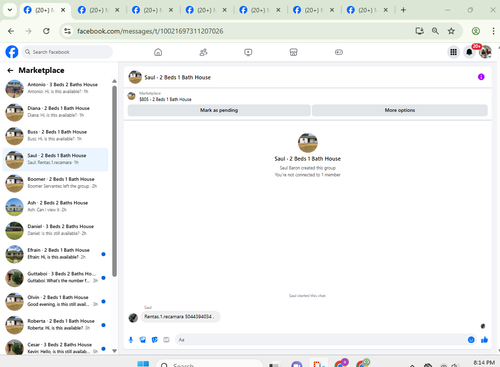Click Saul - 2 Beds 1 Bath House header
Screen dimensions: 500x367
click(177, 77)
